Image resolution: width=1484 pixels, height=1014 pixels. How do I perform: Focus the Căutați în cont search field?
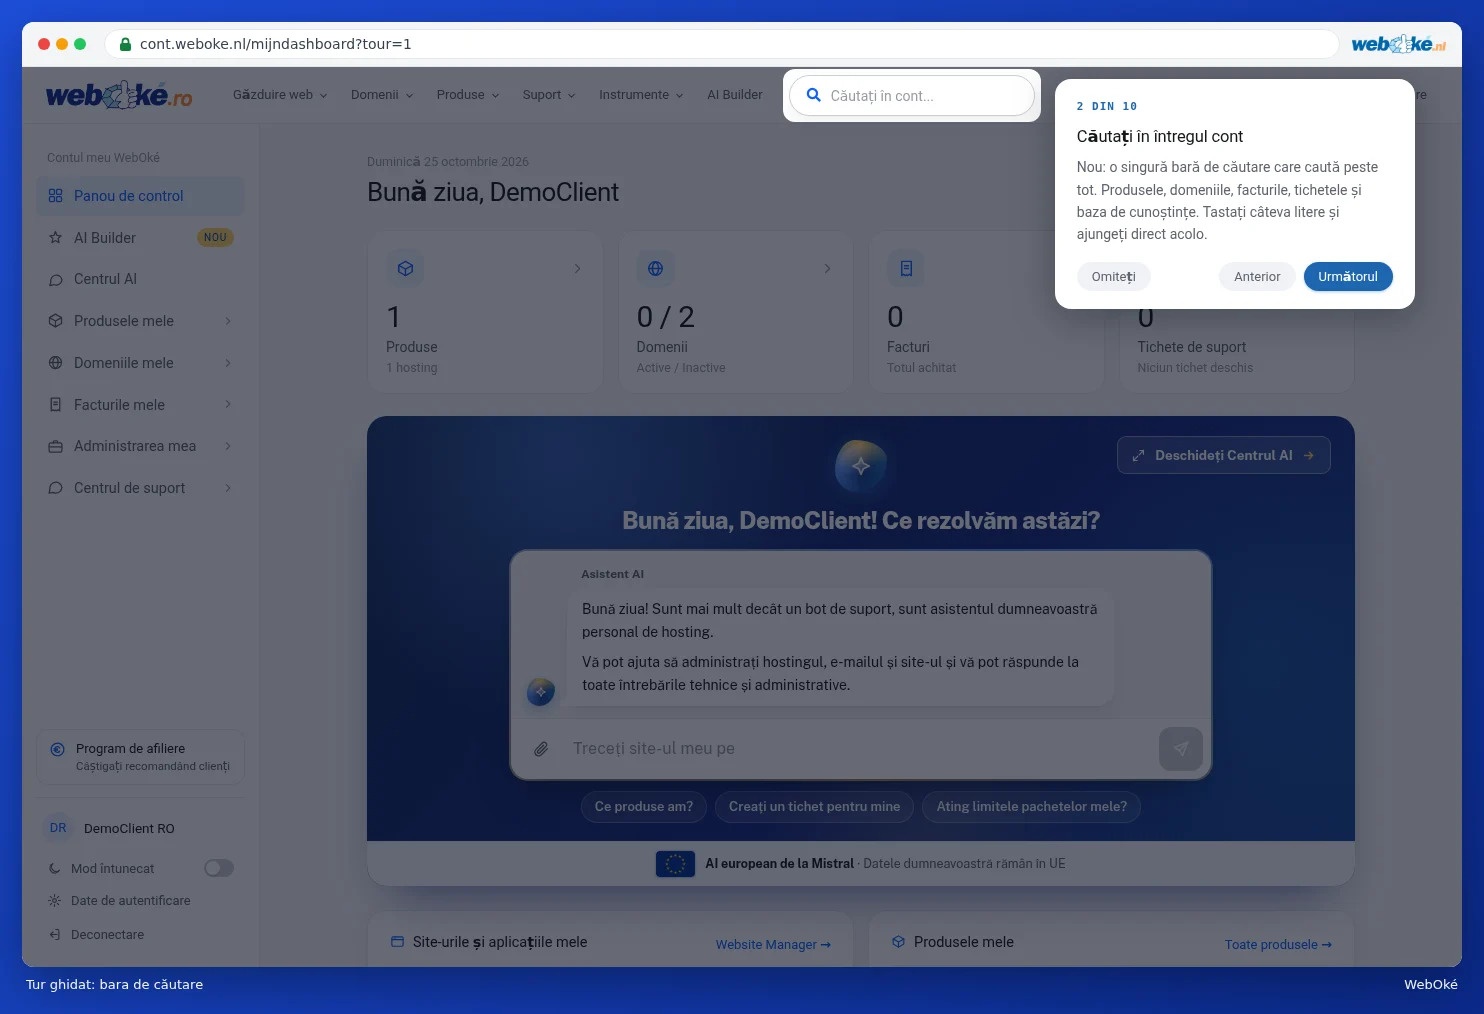(x=912, y=96)
